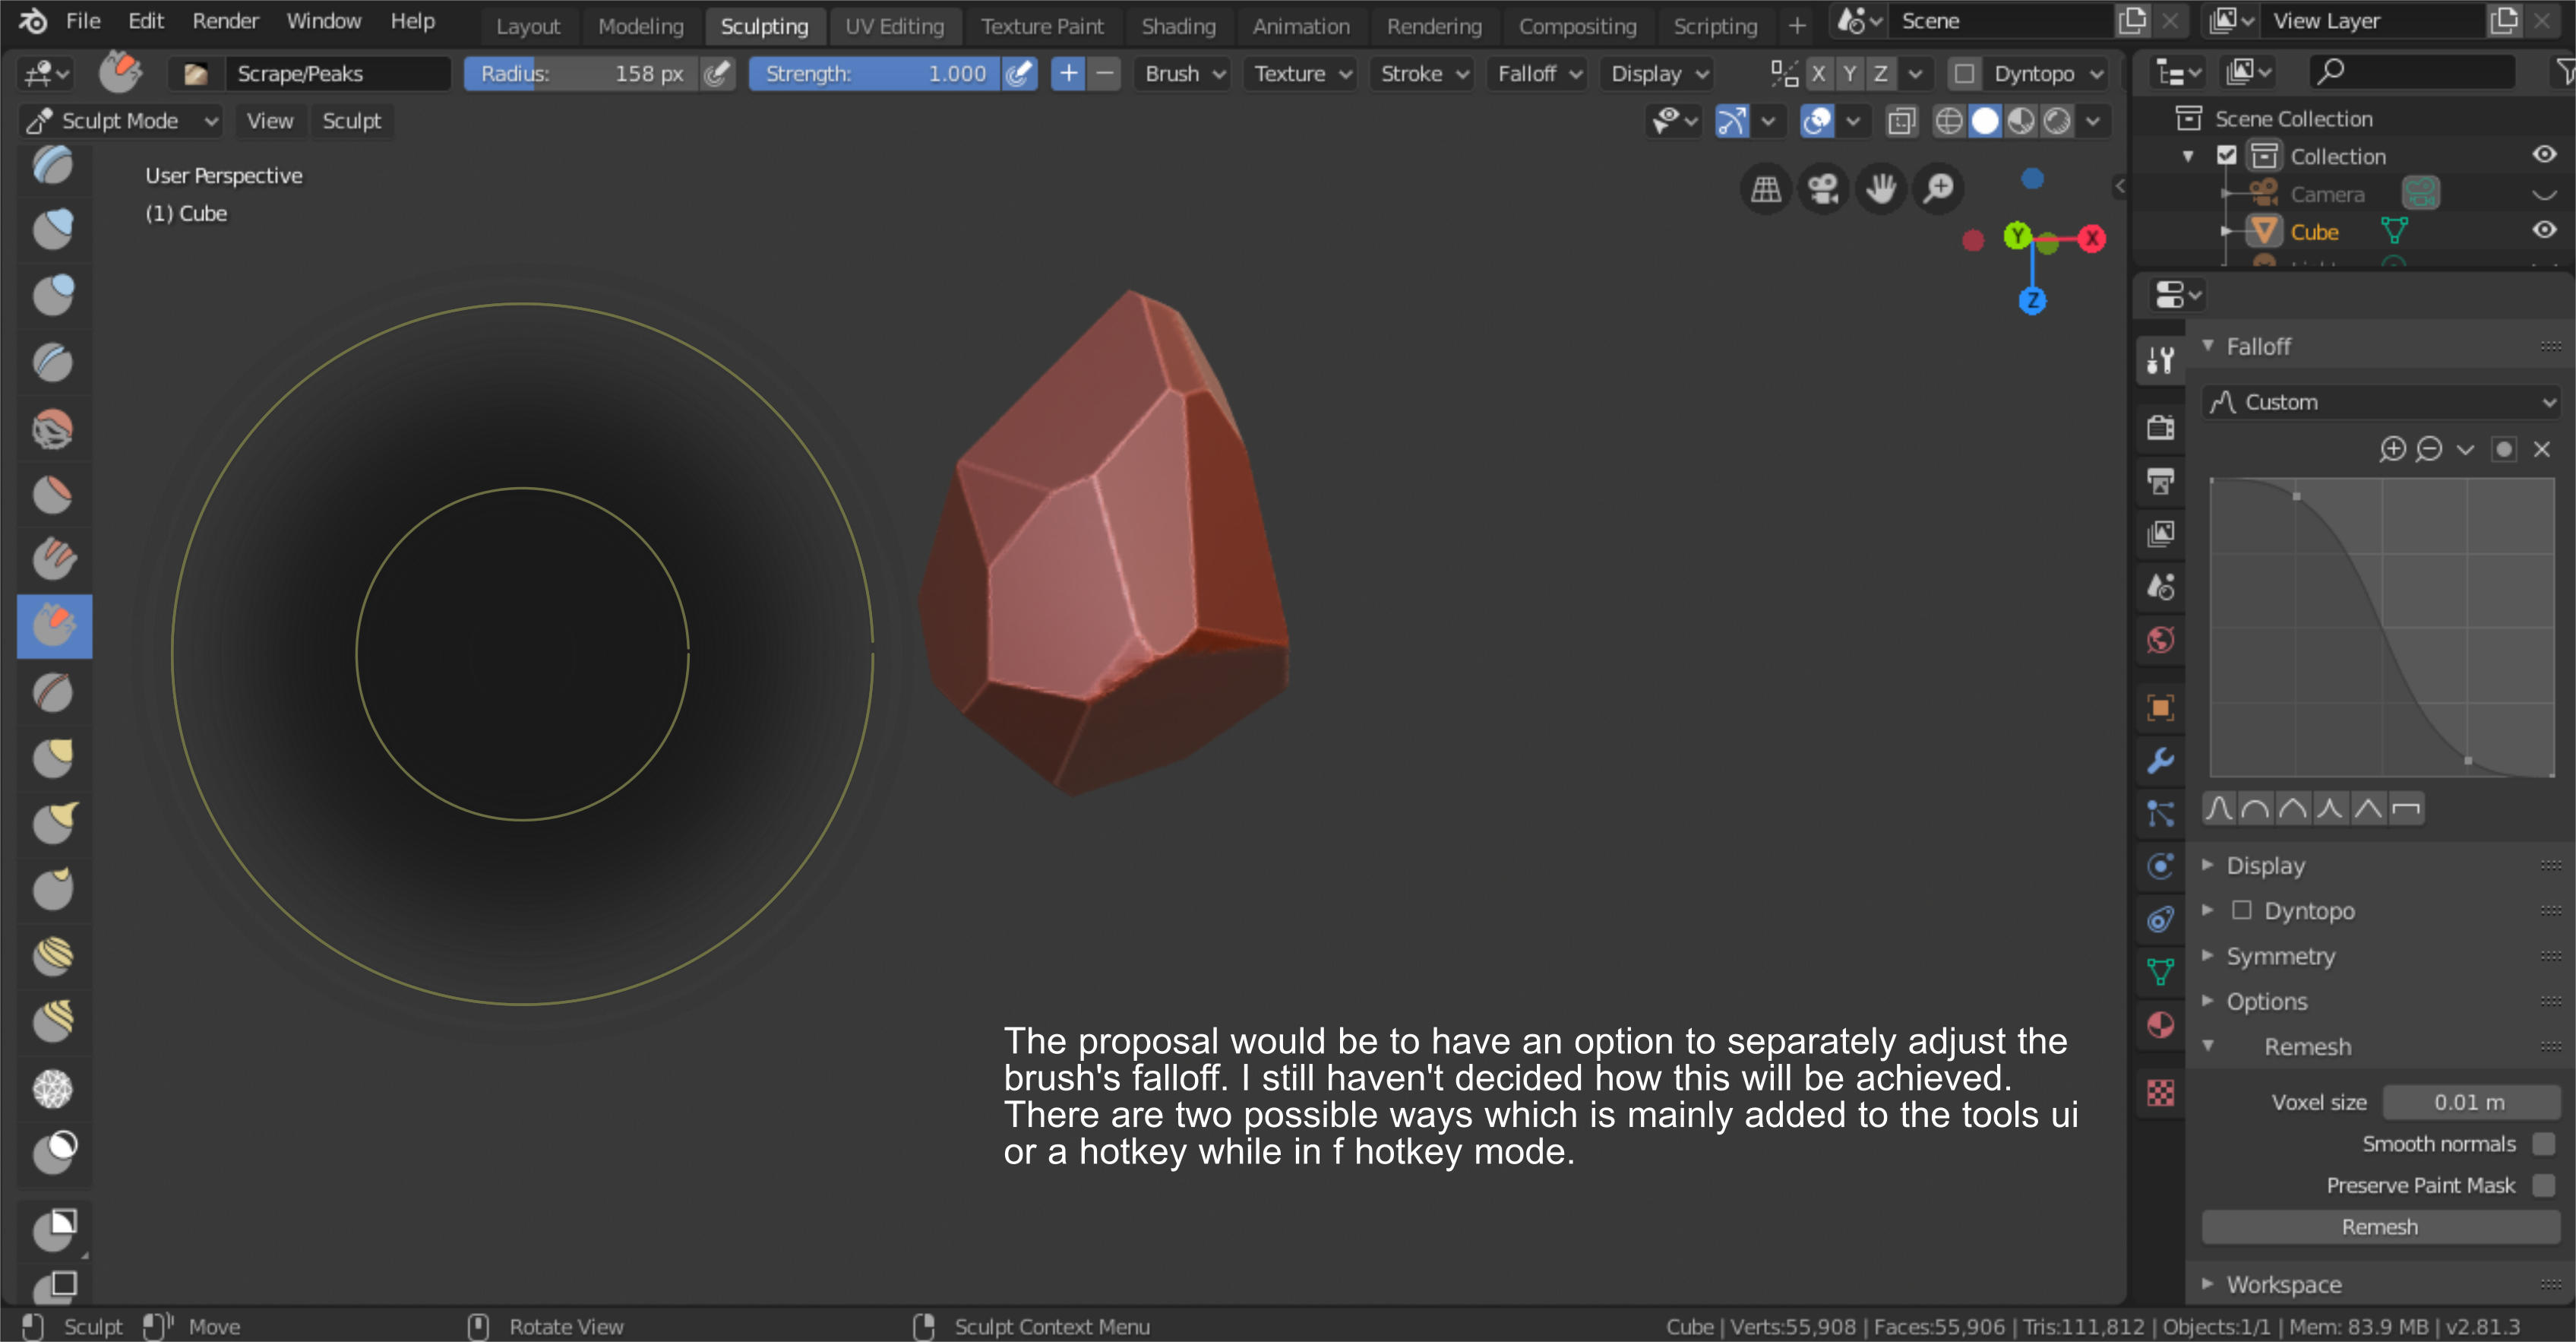Viewport: 2576px width, 1342px height.
Task: Select the active Scrape/Peaks brush tool
Action: pyautogui.click(x=54, y=626)
